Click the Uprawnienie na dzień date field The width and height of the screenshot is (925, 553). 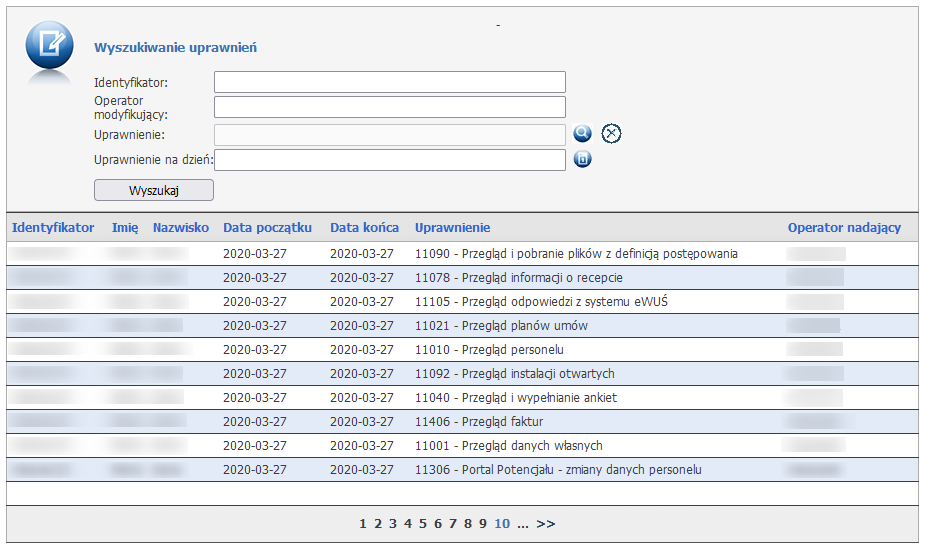(x=391, y=160)
